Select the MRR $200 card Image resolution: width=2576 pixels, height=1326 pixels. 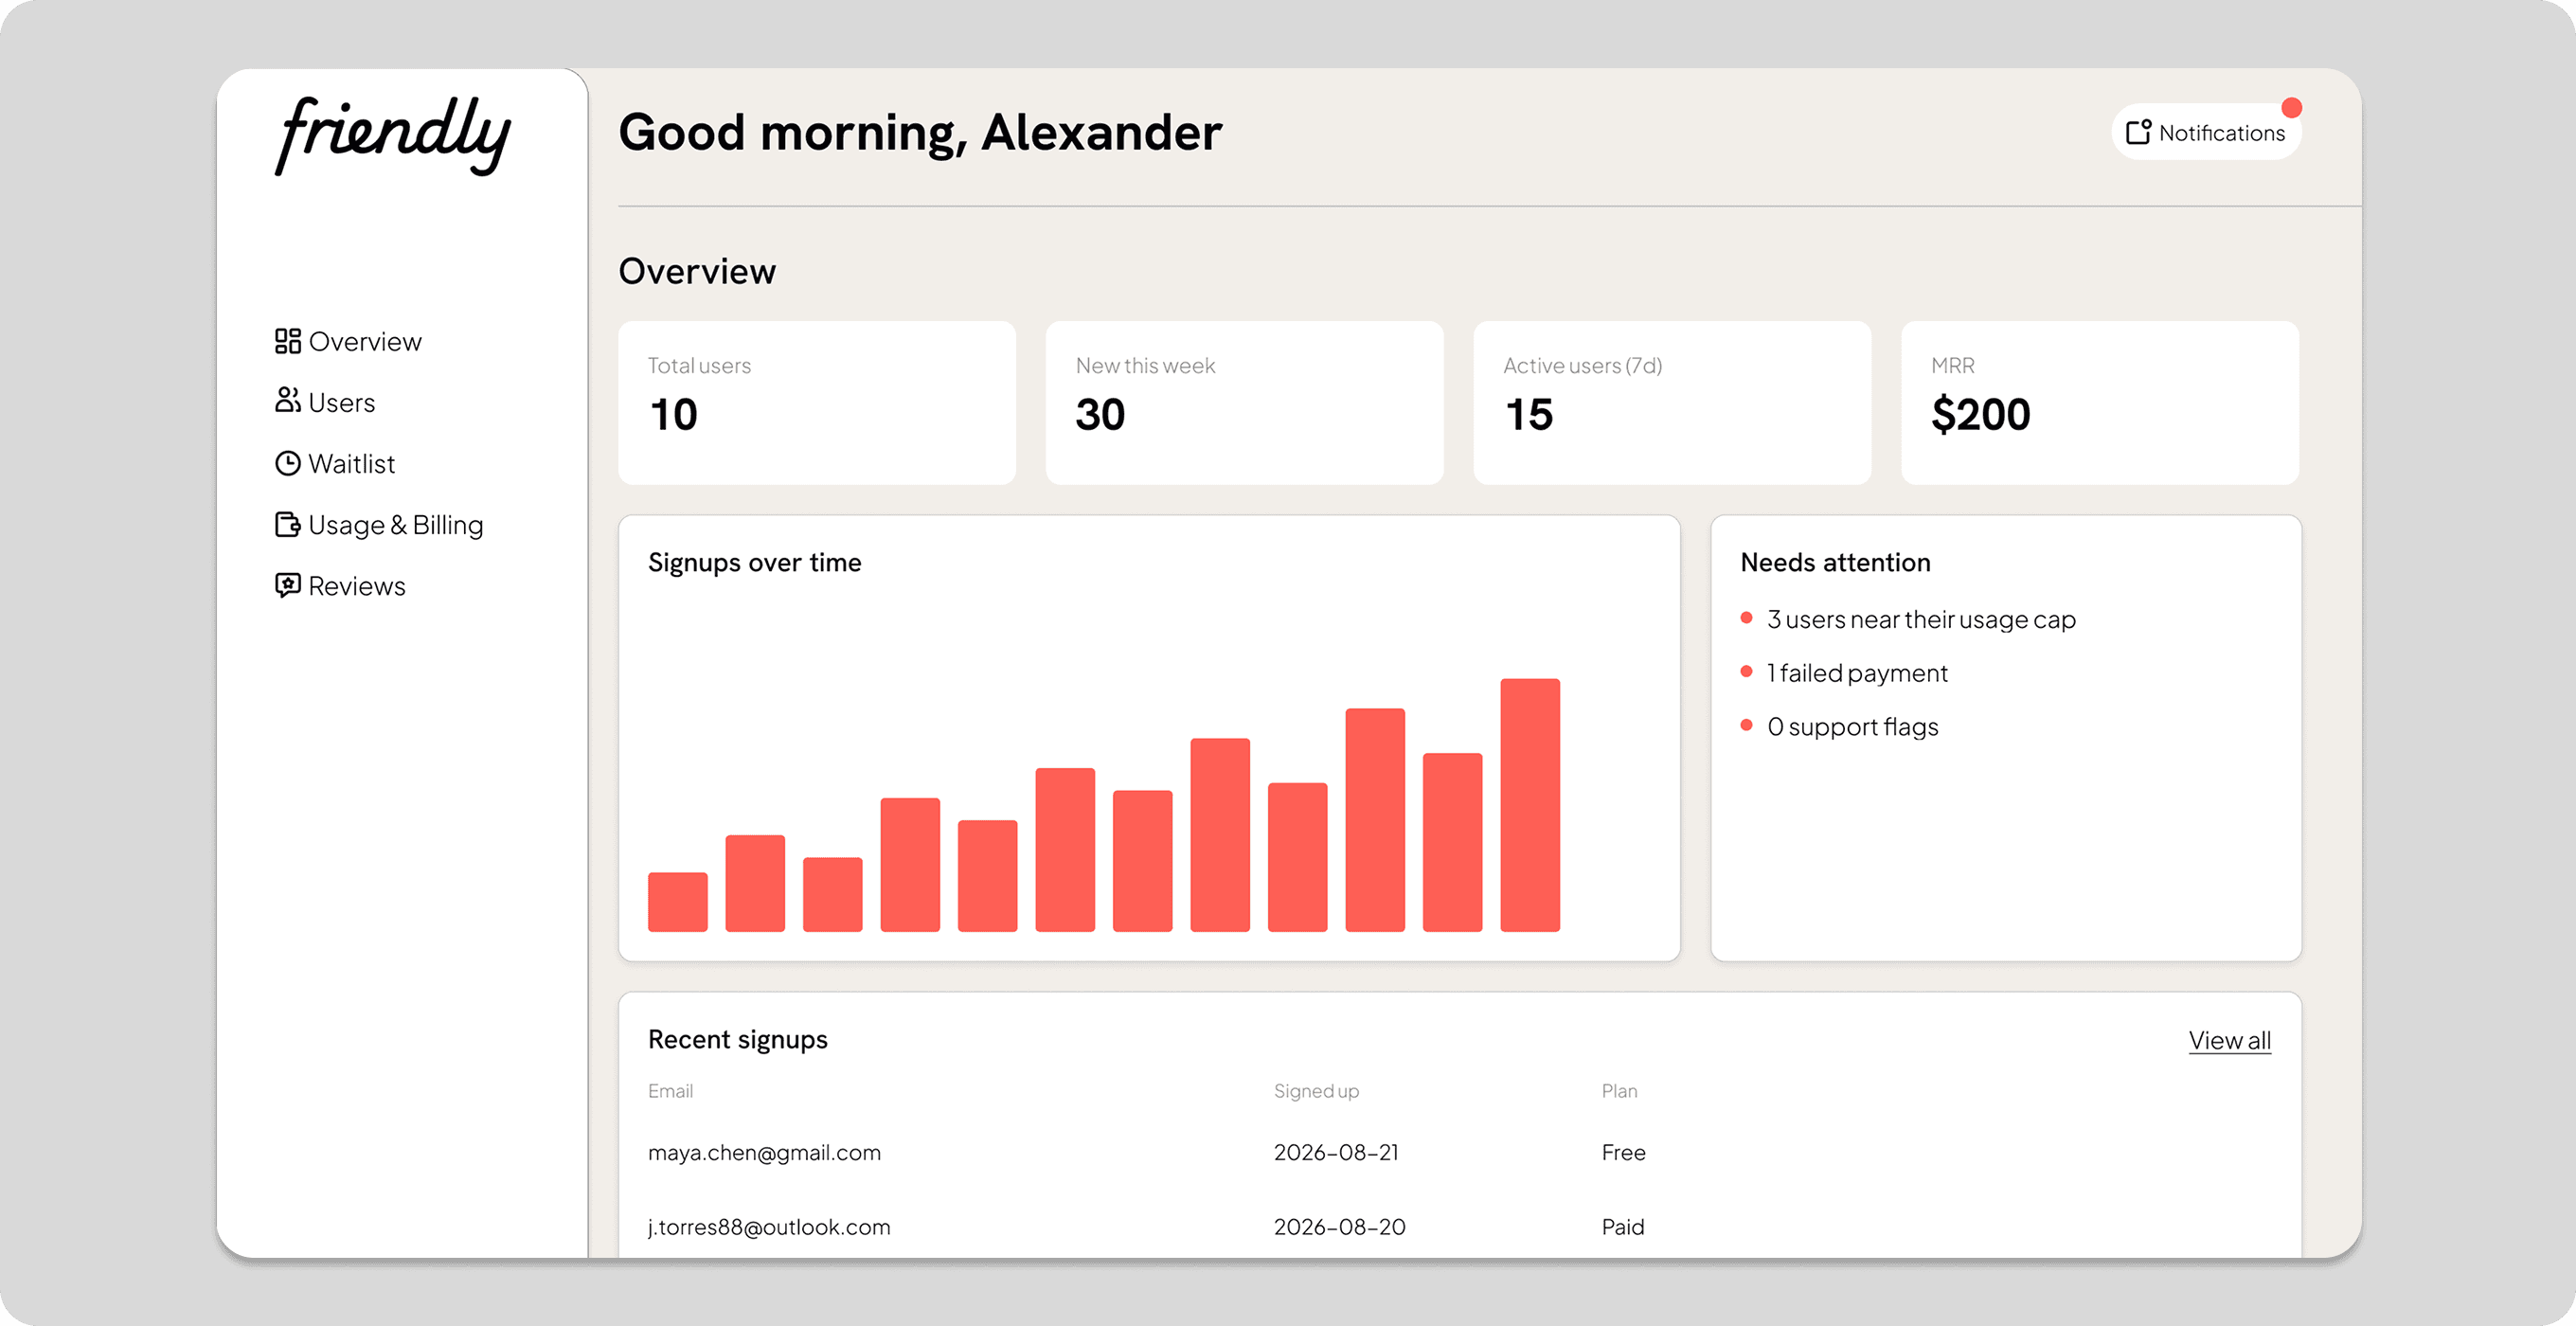(2099, 403)
